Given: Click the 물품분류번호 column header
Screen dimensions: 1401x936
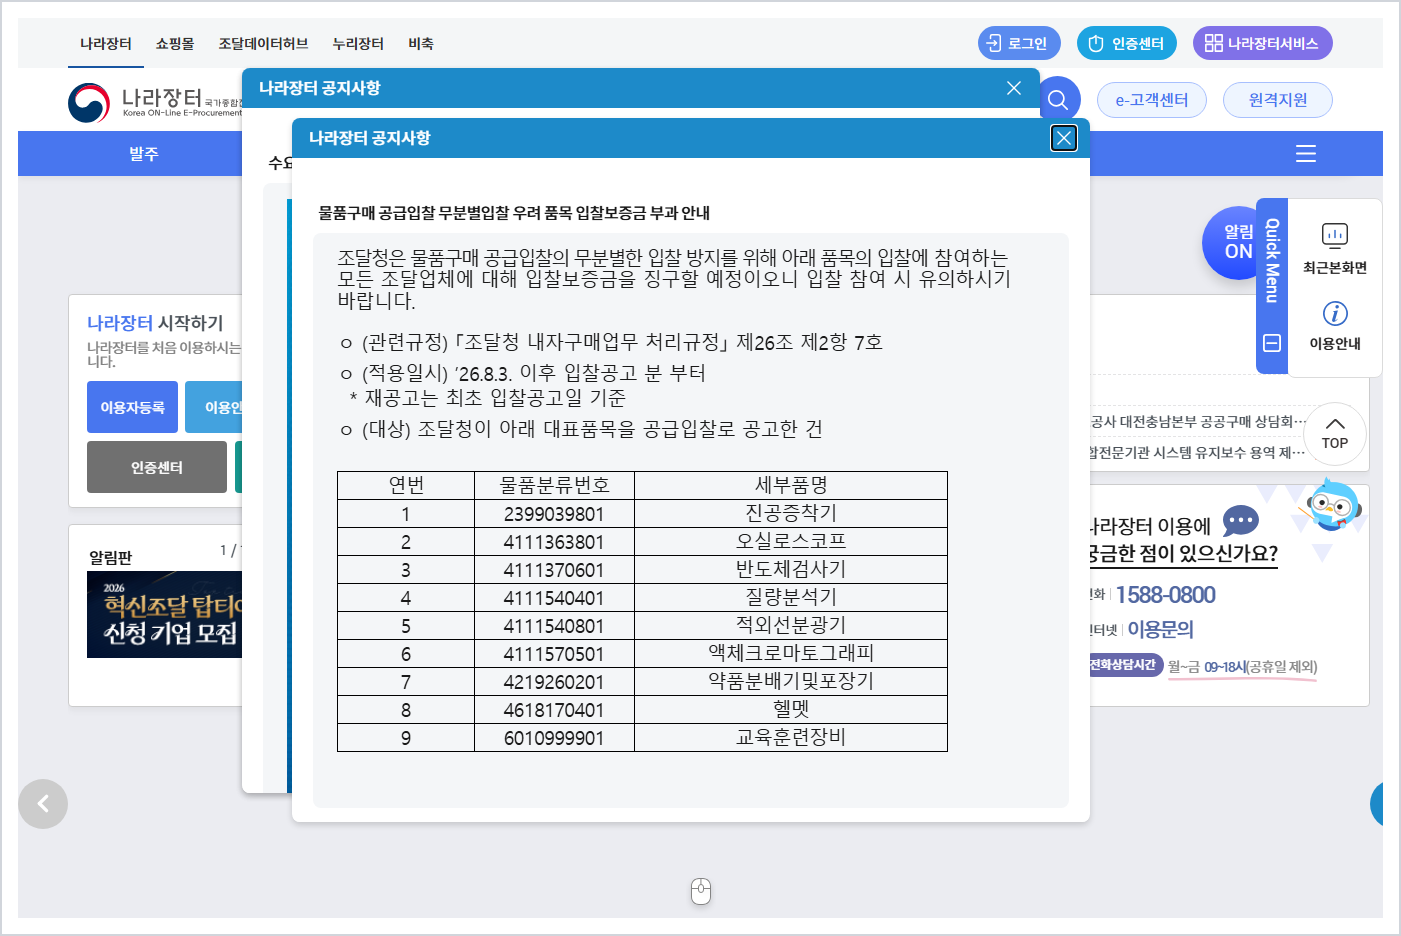Looking at the screenshot, I should pyautogui.click(x=554, y=486).
